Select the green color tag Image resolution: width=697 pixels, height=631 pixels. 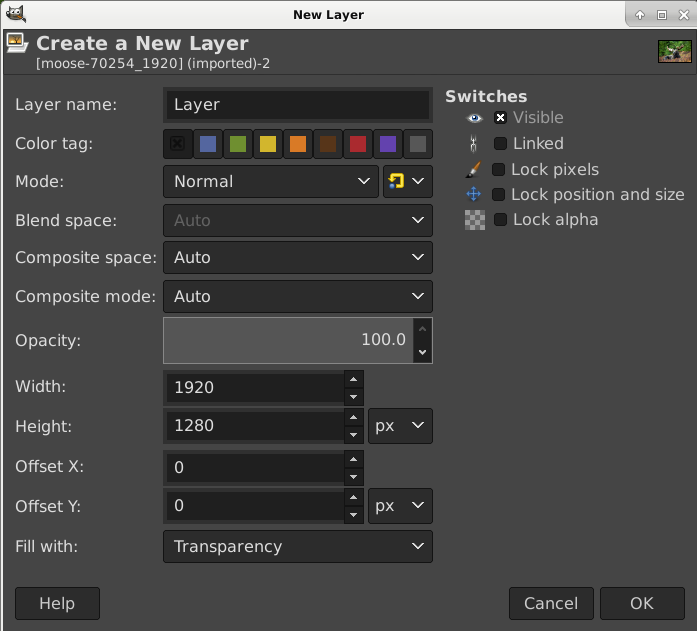point(238,144)
